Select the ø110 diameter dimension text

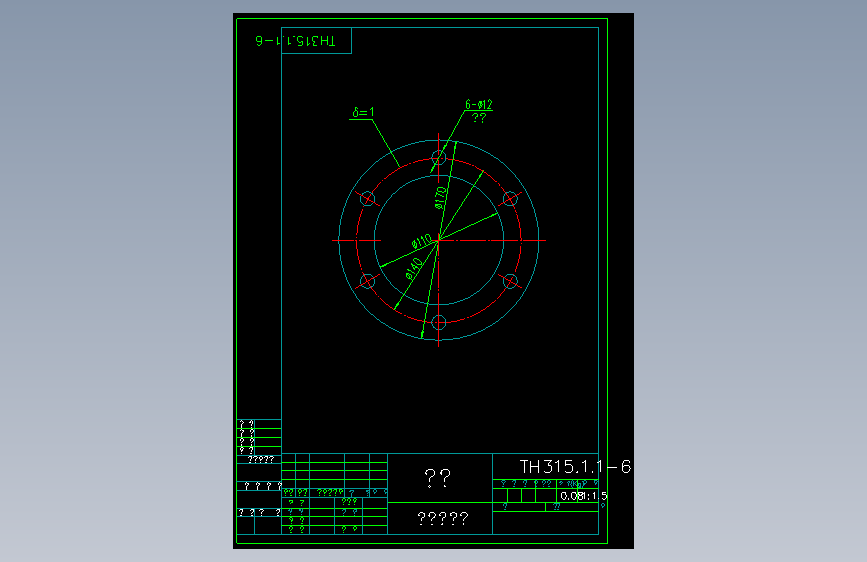[x=422, y=242]
